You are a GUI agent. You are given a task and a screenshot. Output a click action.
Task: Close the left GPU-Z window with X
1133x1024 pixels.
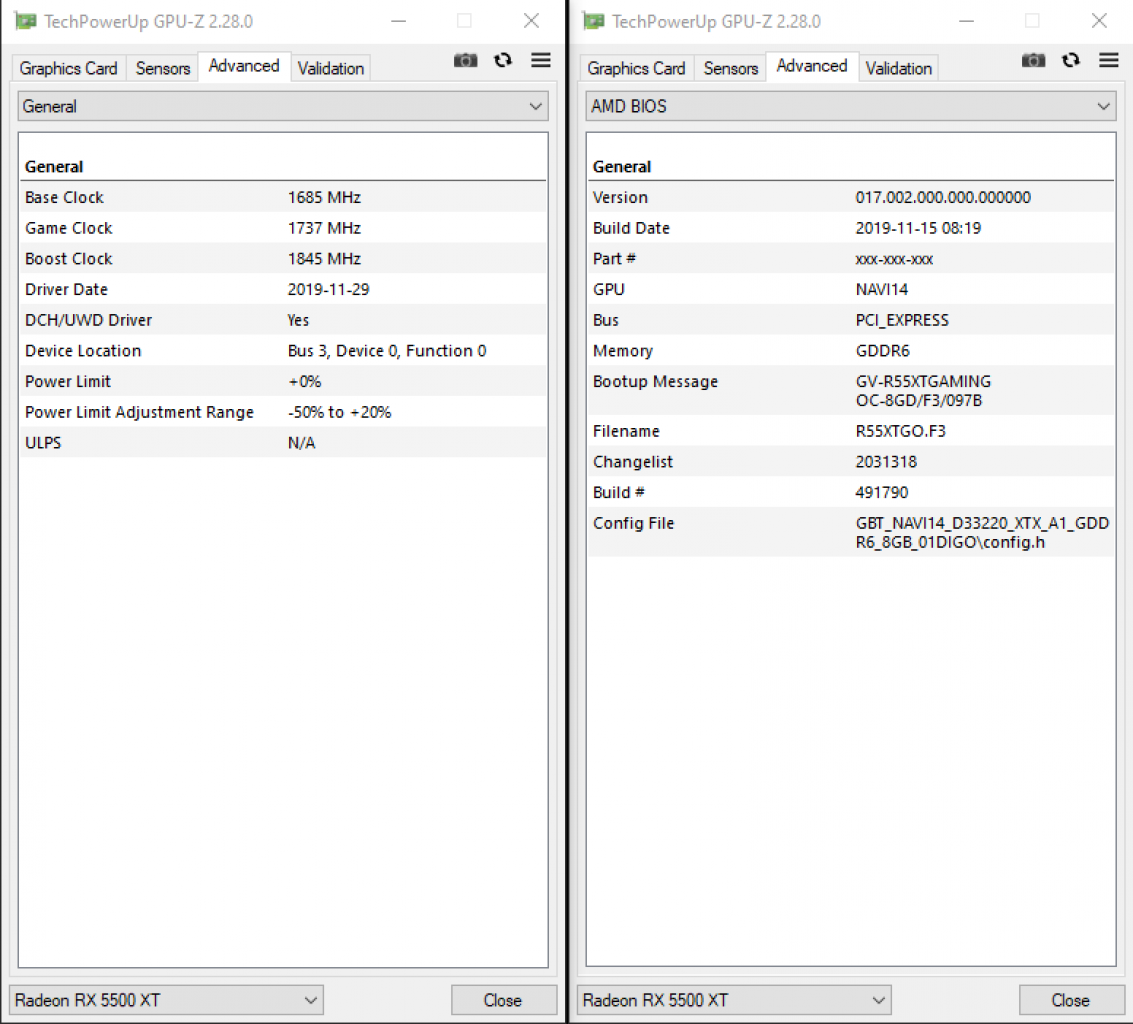click(531, 21)
